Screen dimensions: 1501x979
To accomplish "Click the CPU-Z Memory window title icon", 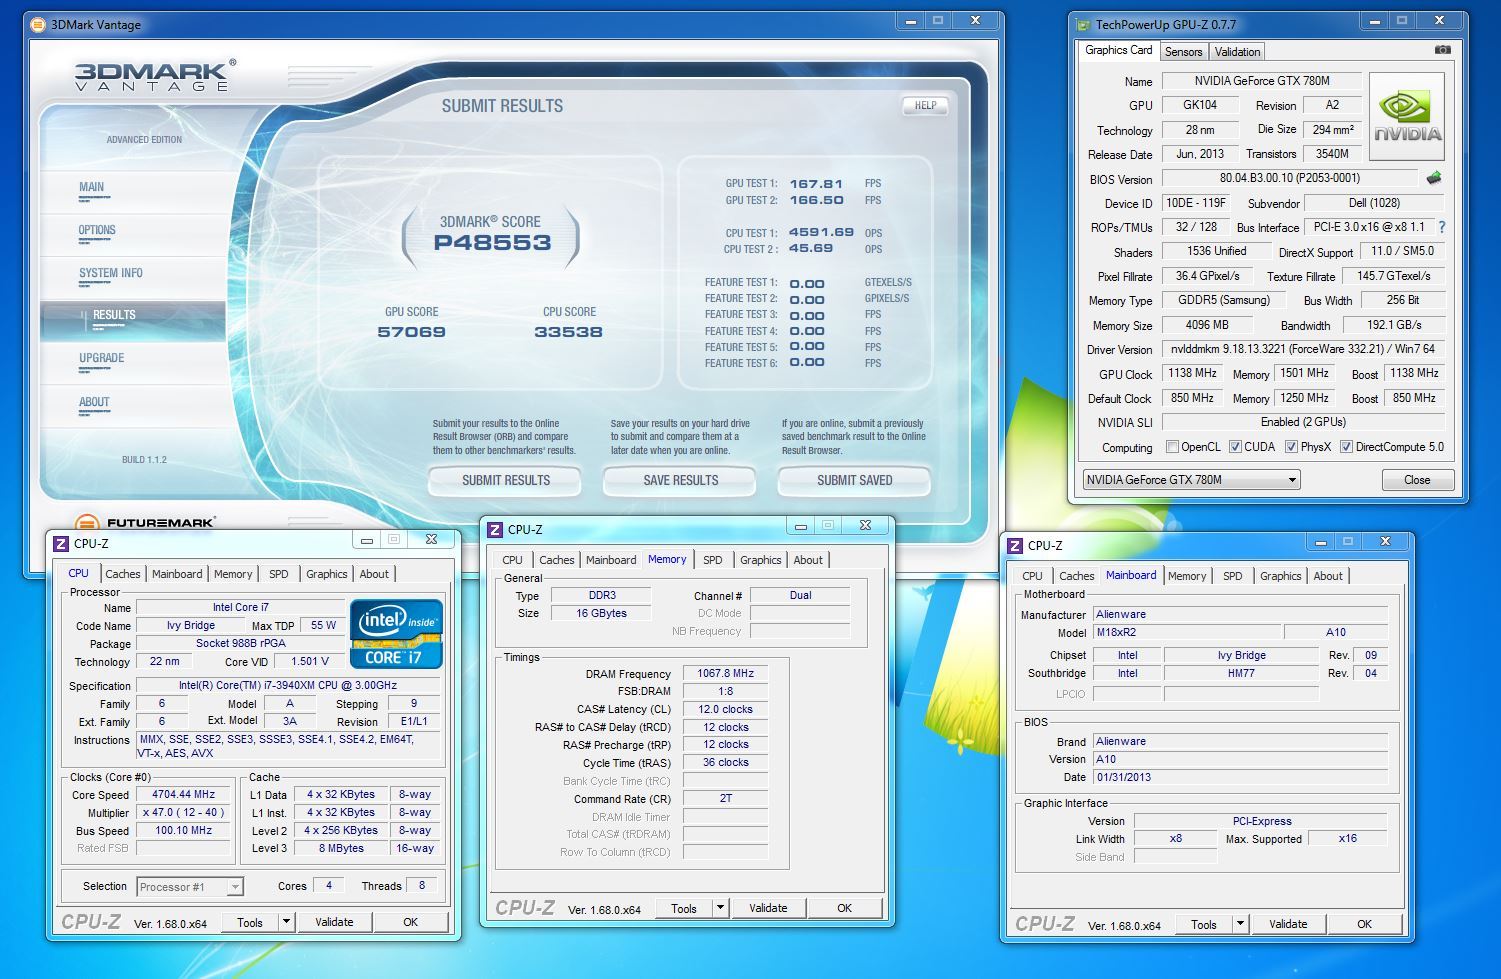I will pyautogui.click(x=494, y=529).
